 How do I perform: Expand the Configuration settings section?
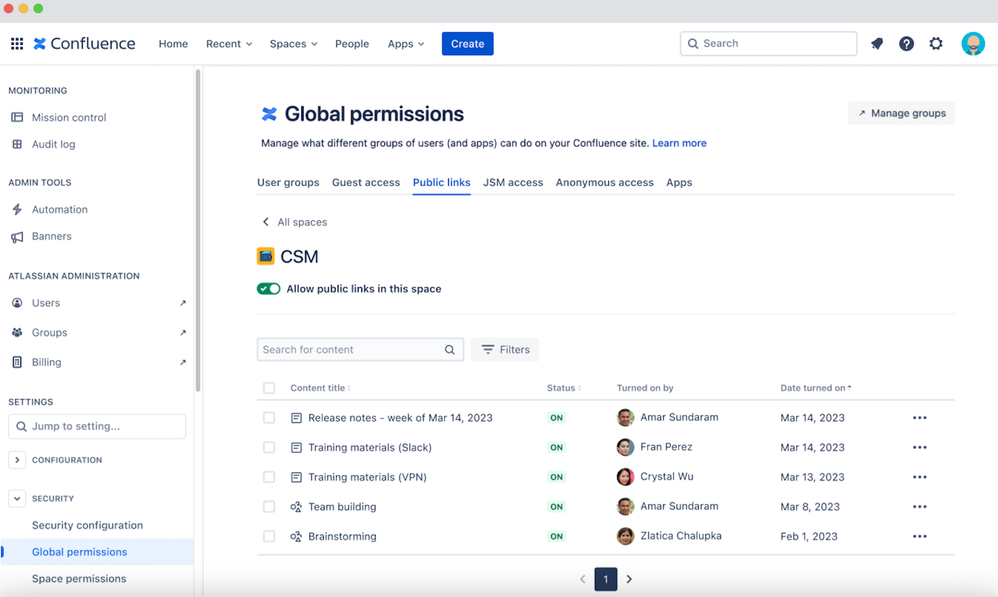coord(17,460)
